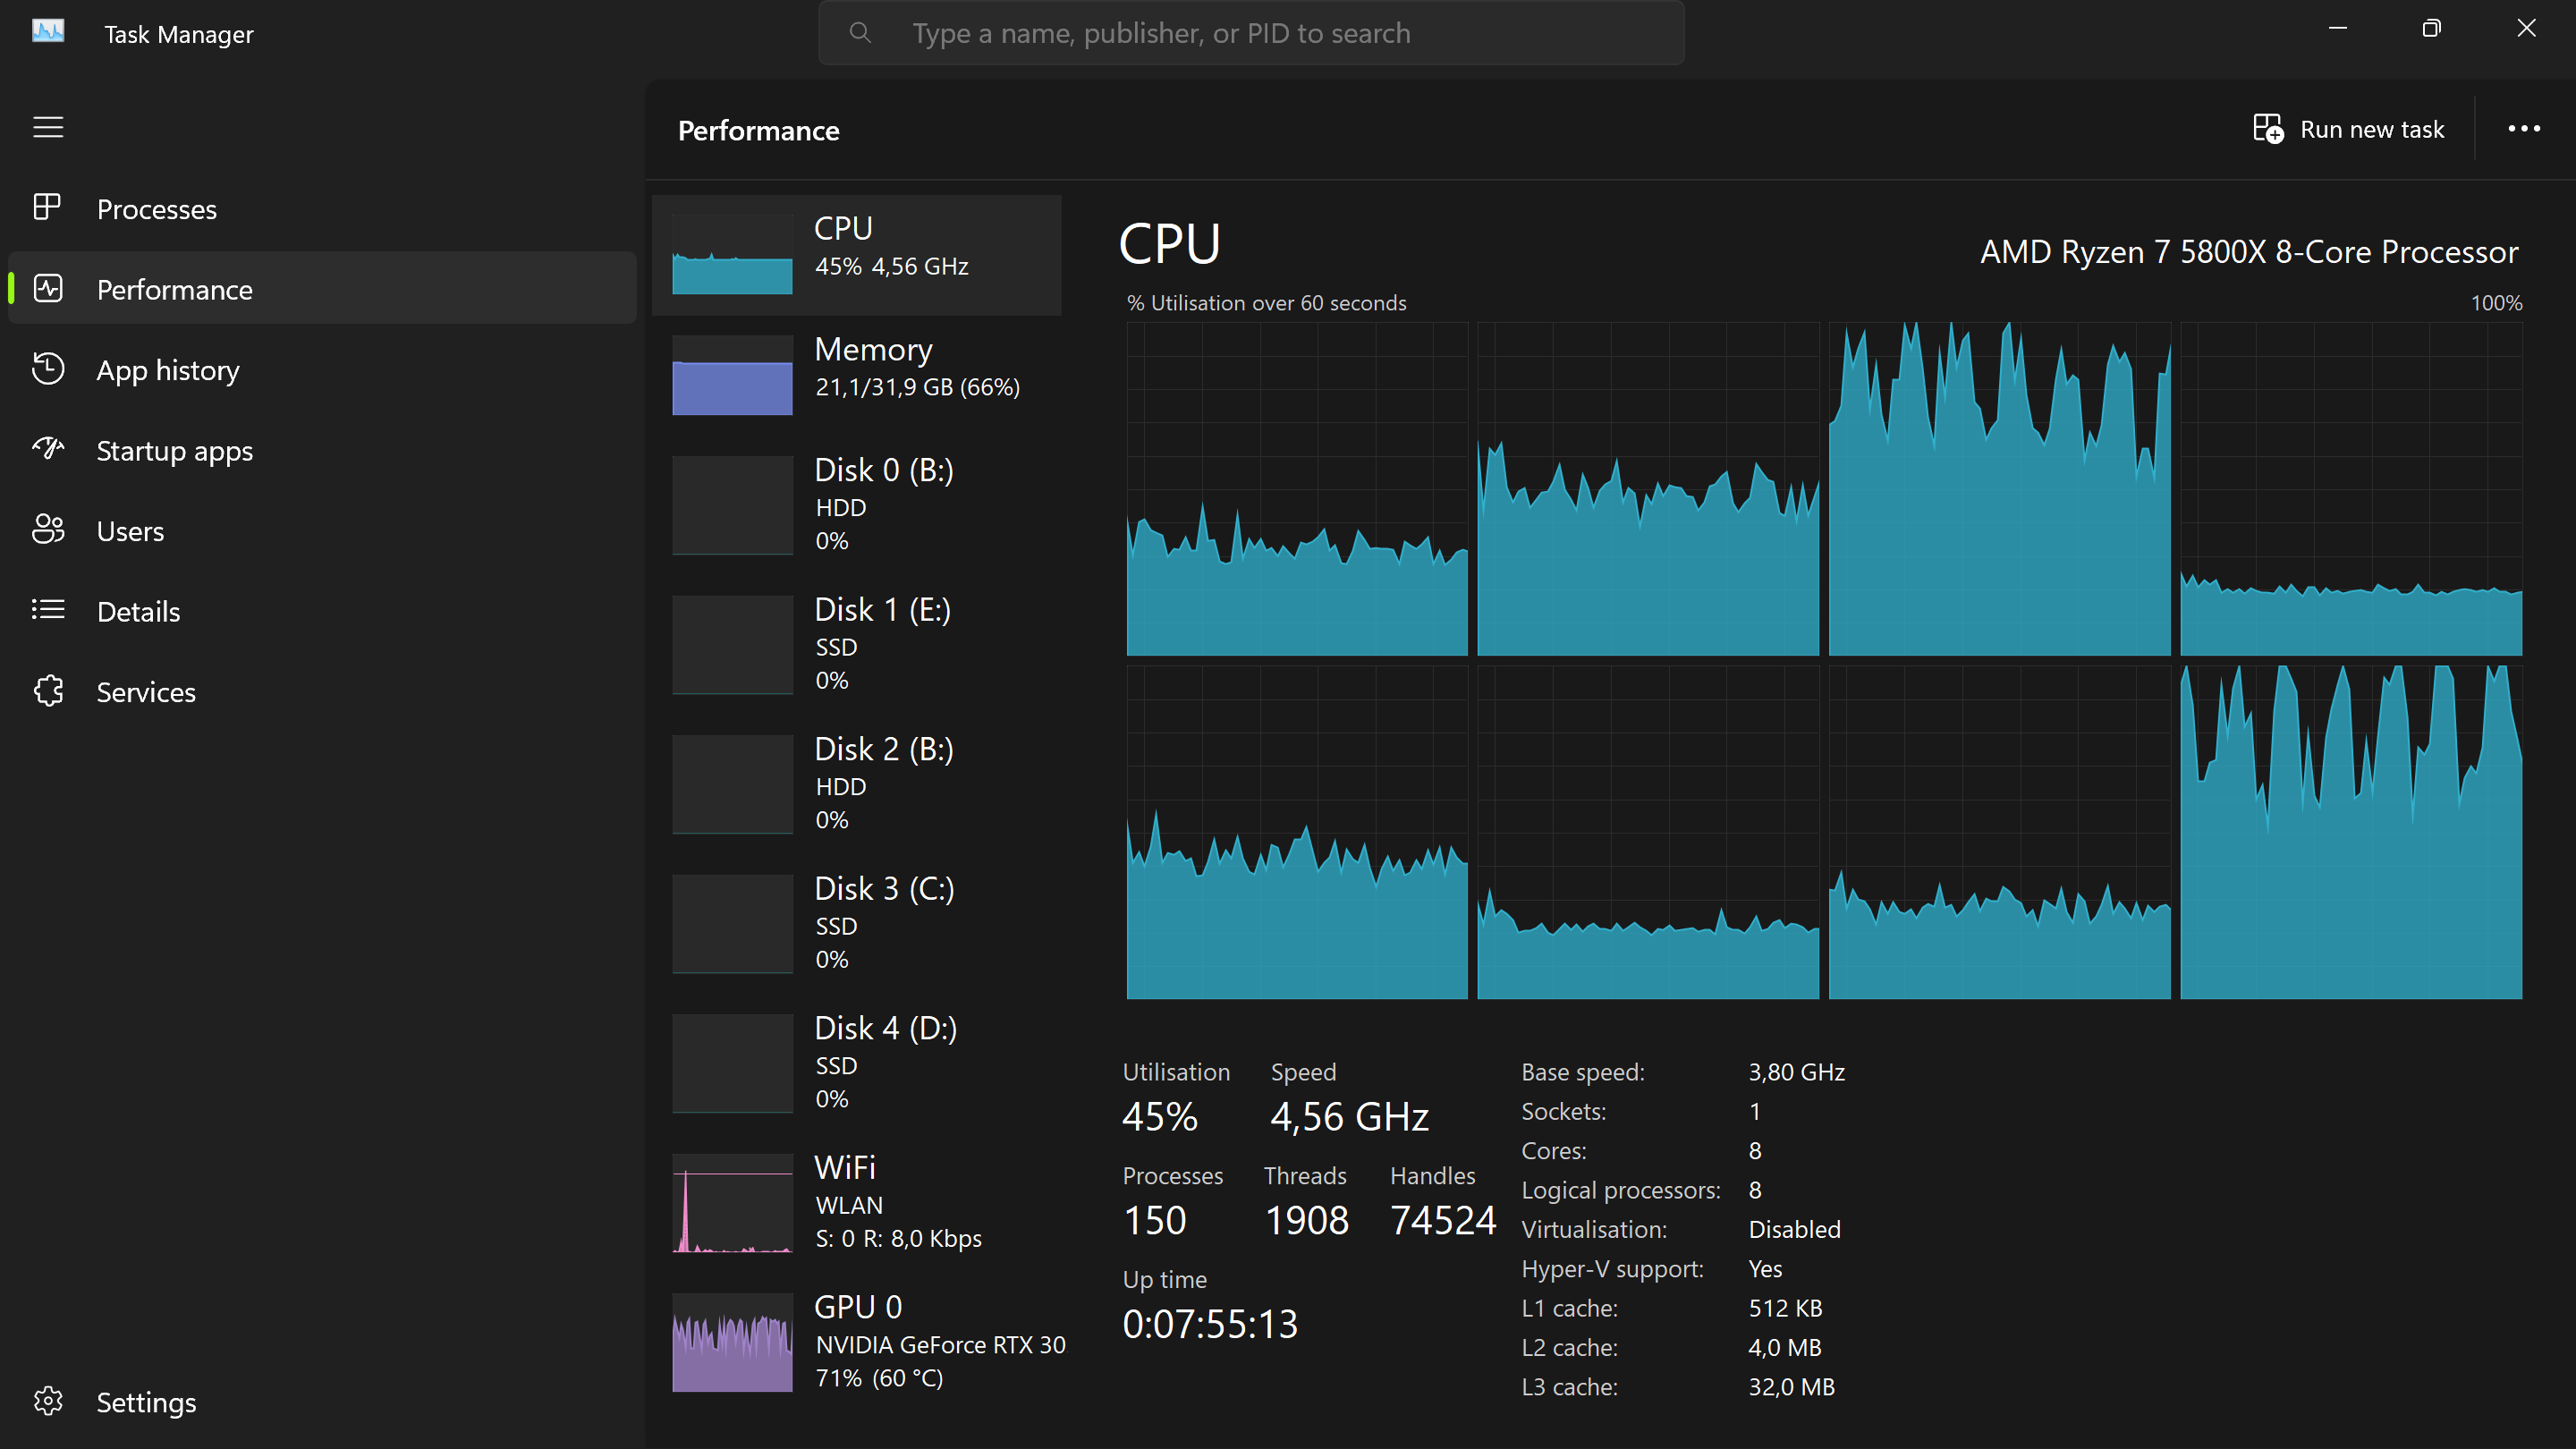Open the ellipsis options menu
2576x1449 pixels.
2525,128
